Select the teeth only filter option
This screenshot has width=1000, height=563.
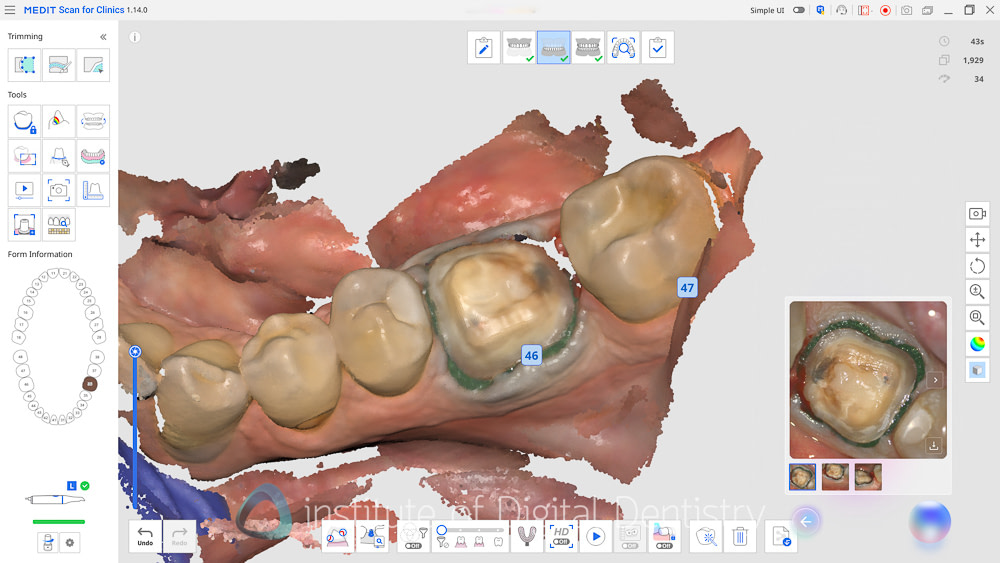pos(499,542)
